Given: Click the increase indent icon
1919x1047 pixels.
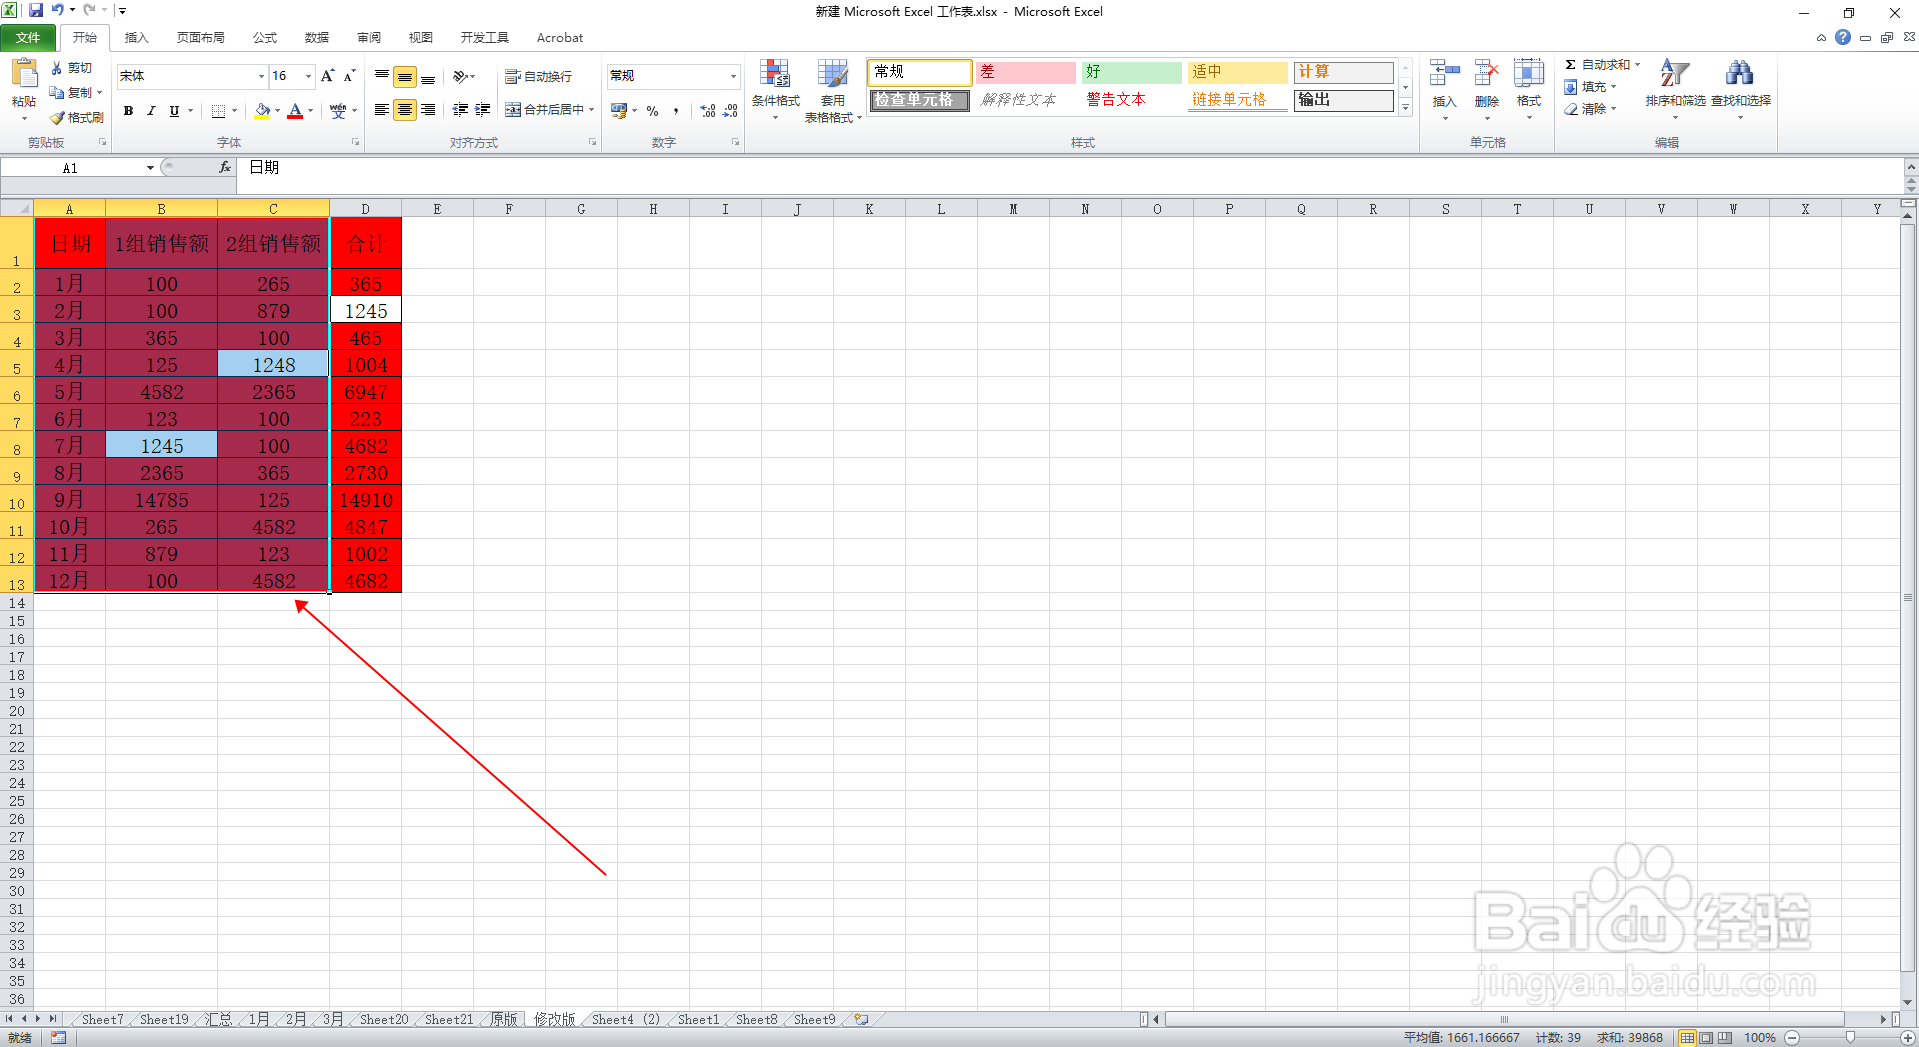Looking at the screenshot, I should [x=483, y=110].
